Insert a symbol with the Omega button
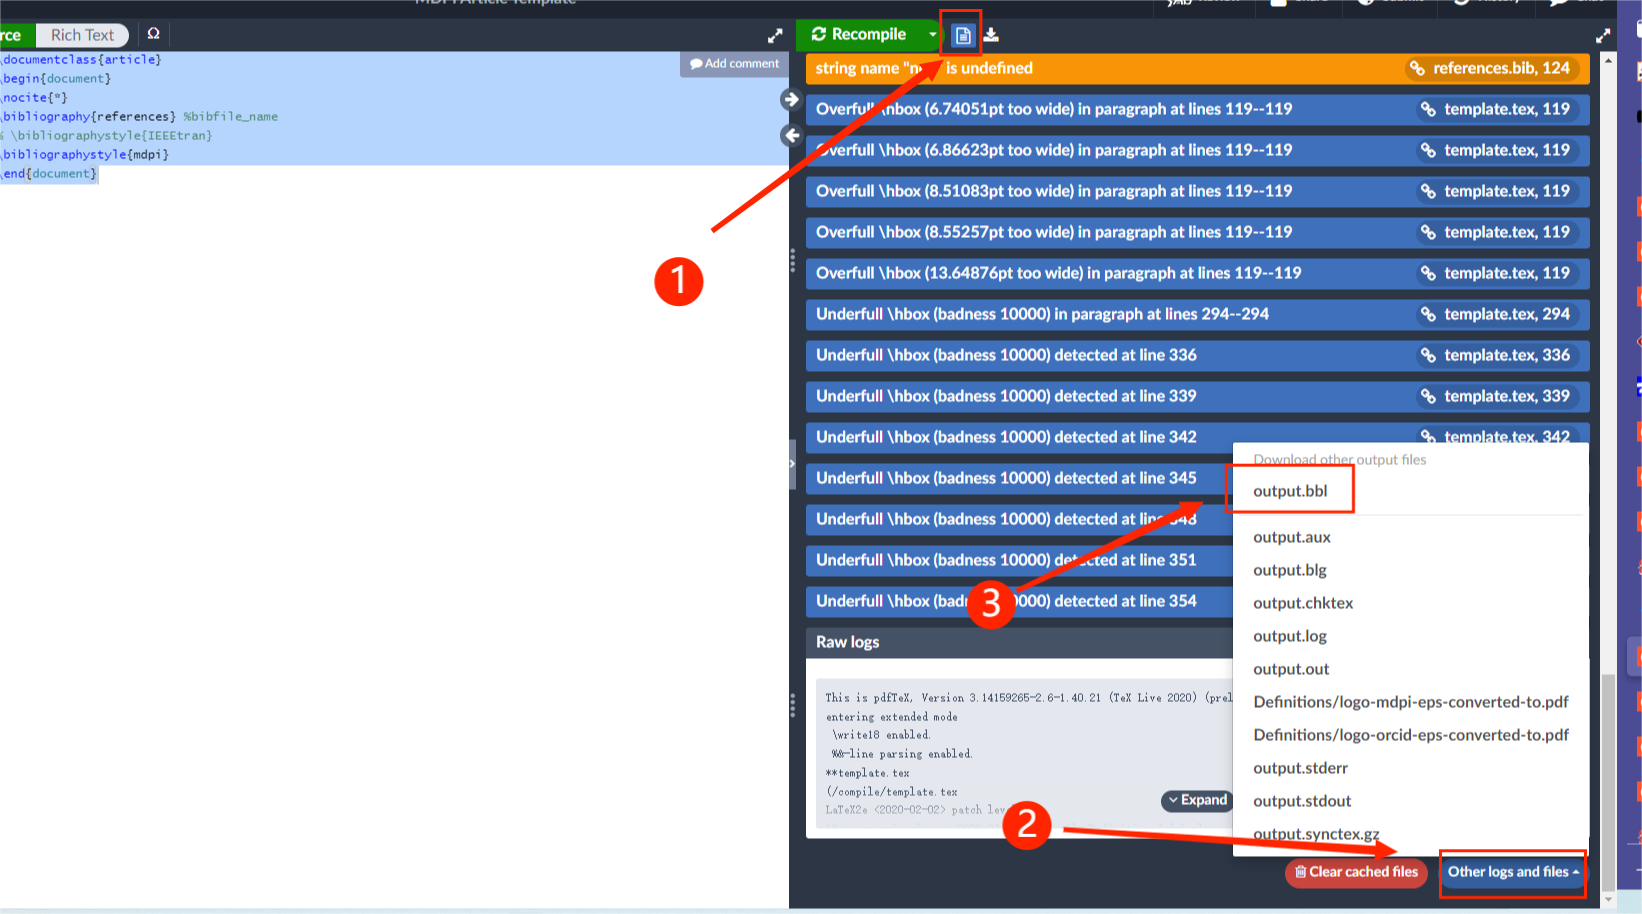Screen dimensions: 1642x914 point(153,34)
